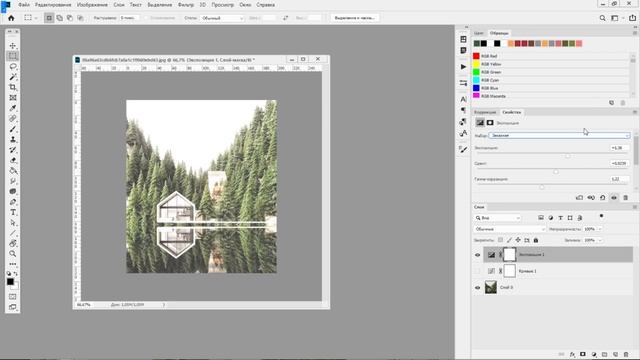Select the Horizontal Type tool

coord(13,212)
